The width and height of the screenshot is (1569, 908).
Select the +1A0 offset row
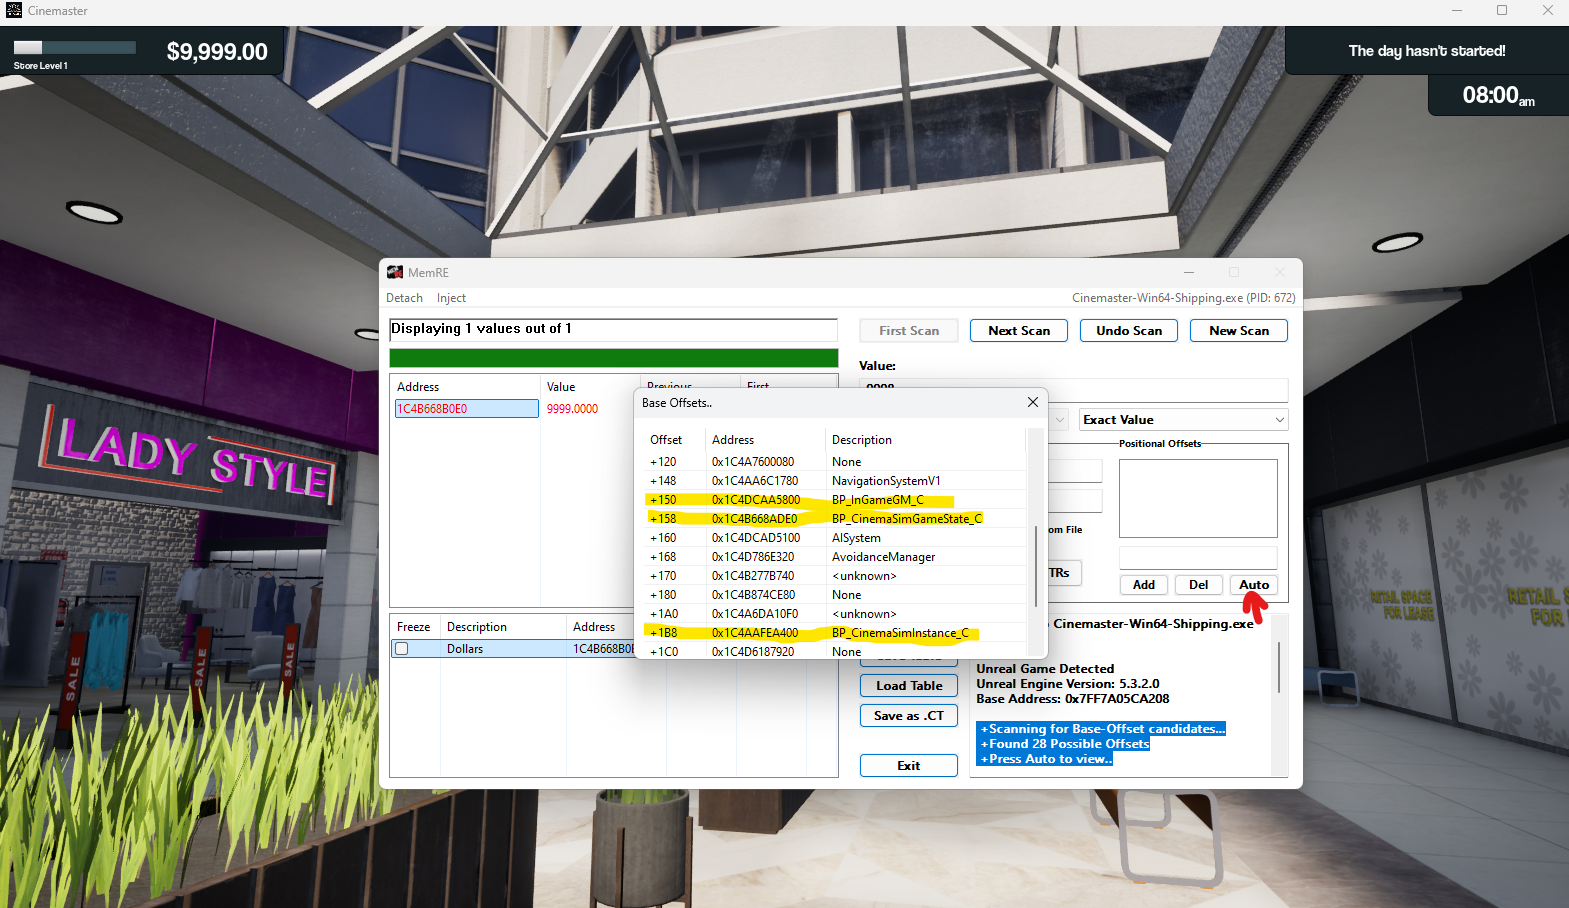tap(835, 614)
